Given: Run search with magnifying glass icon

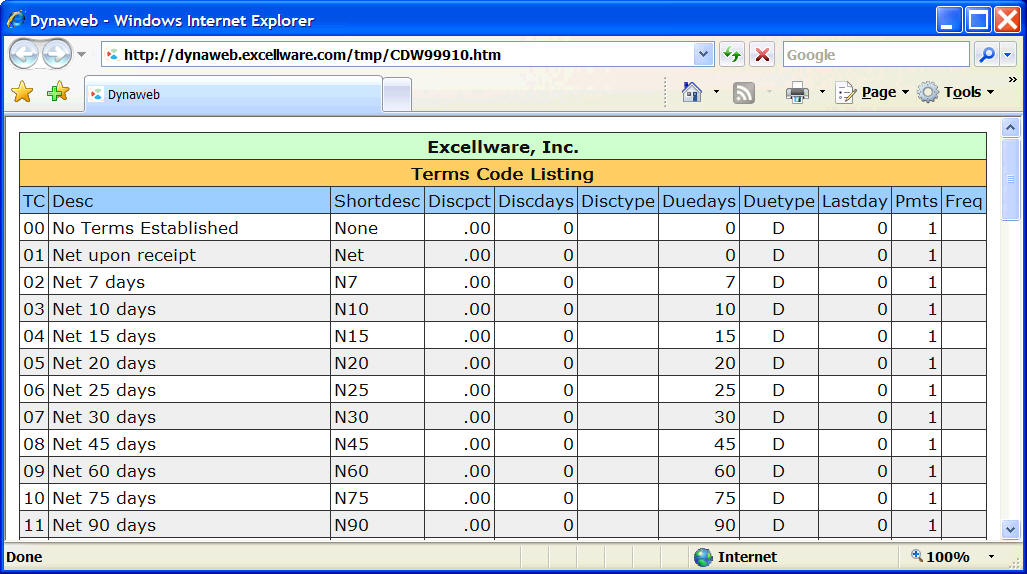Looking at the screenshot, I should coord(987,55).
